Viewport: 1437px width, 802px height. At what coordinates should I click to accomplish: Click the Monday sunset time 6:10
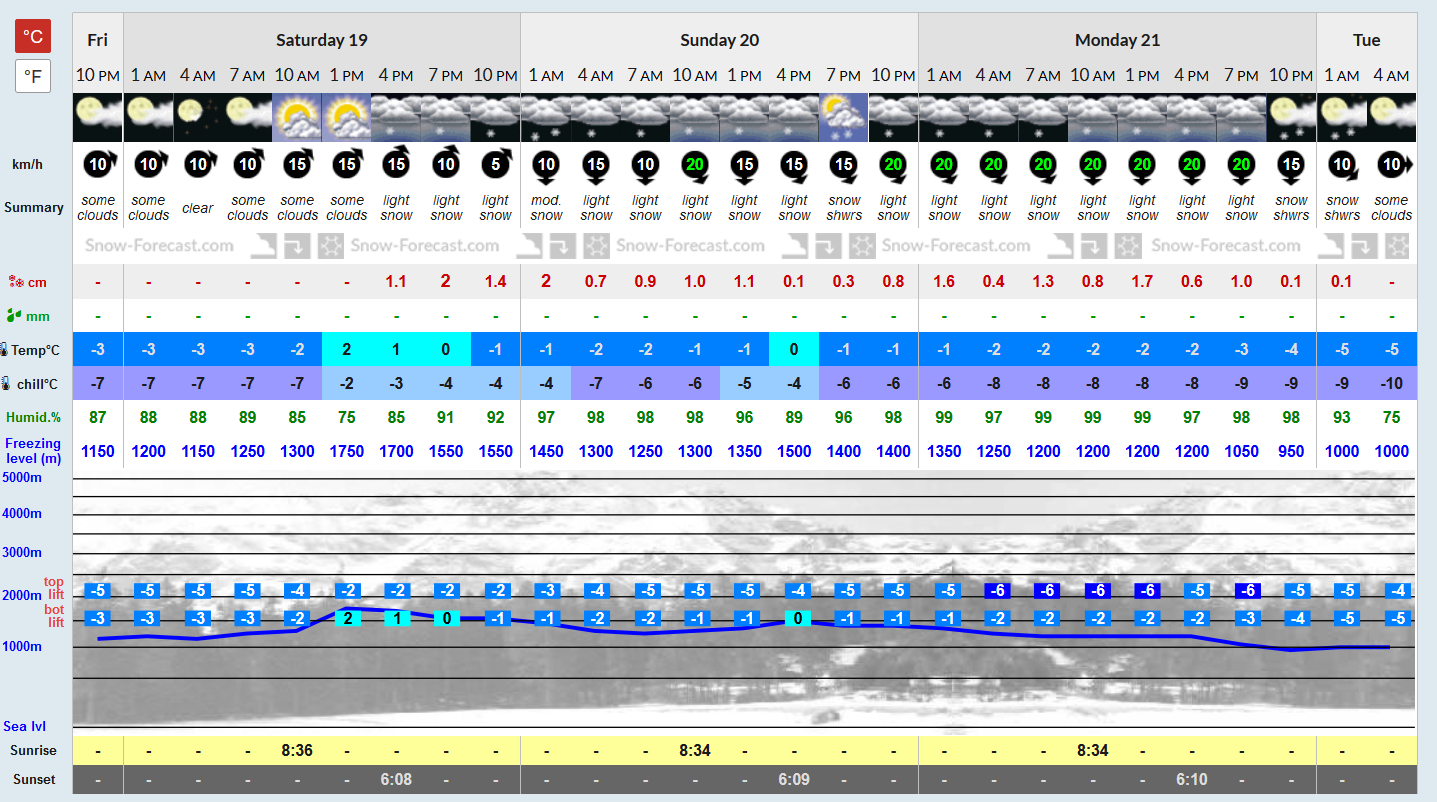1192,779
